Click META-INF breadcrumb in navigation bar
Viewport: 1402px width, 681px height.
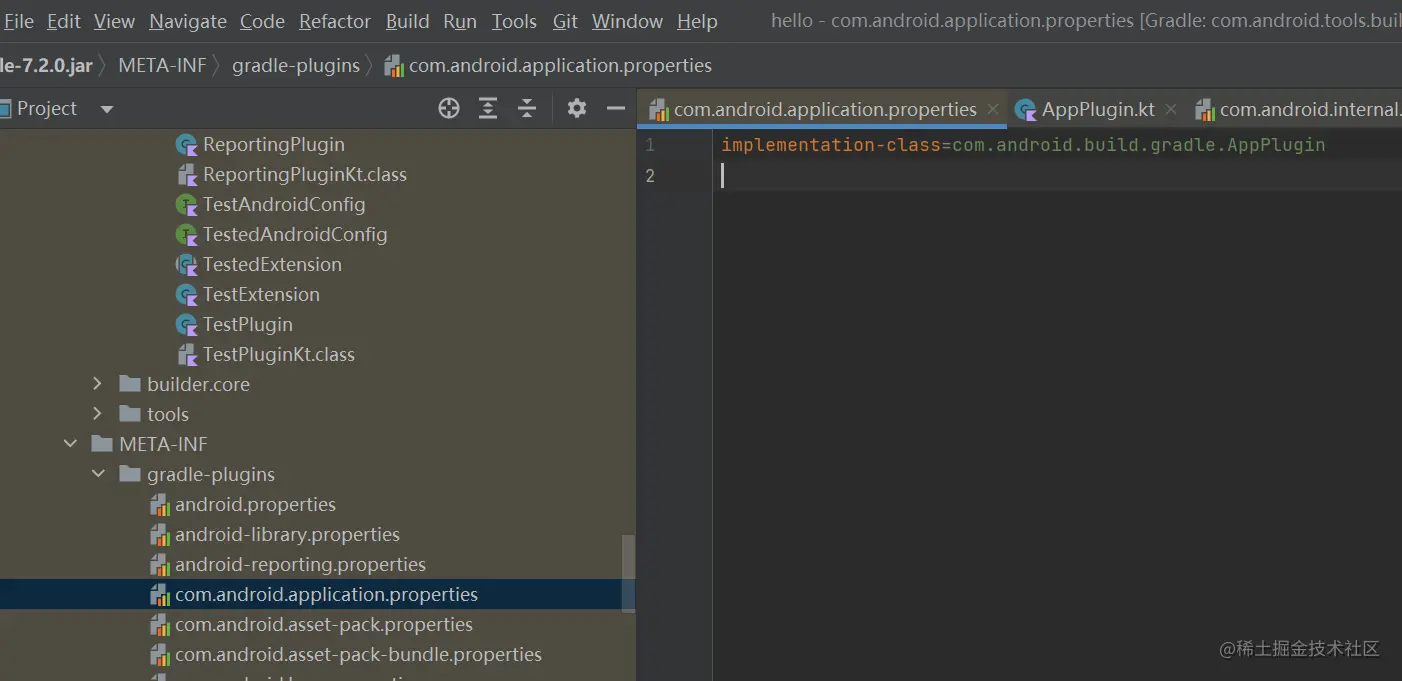tap(162, 65)
